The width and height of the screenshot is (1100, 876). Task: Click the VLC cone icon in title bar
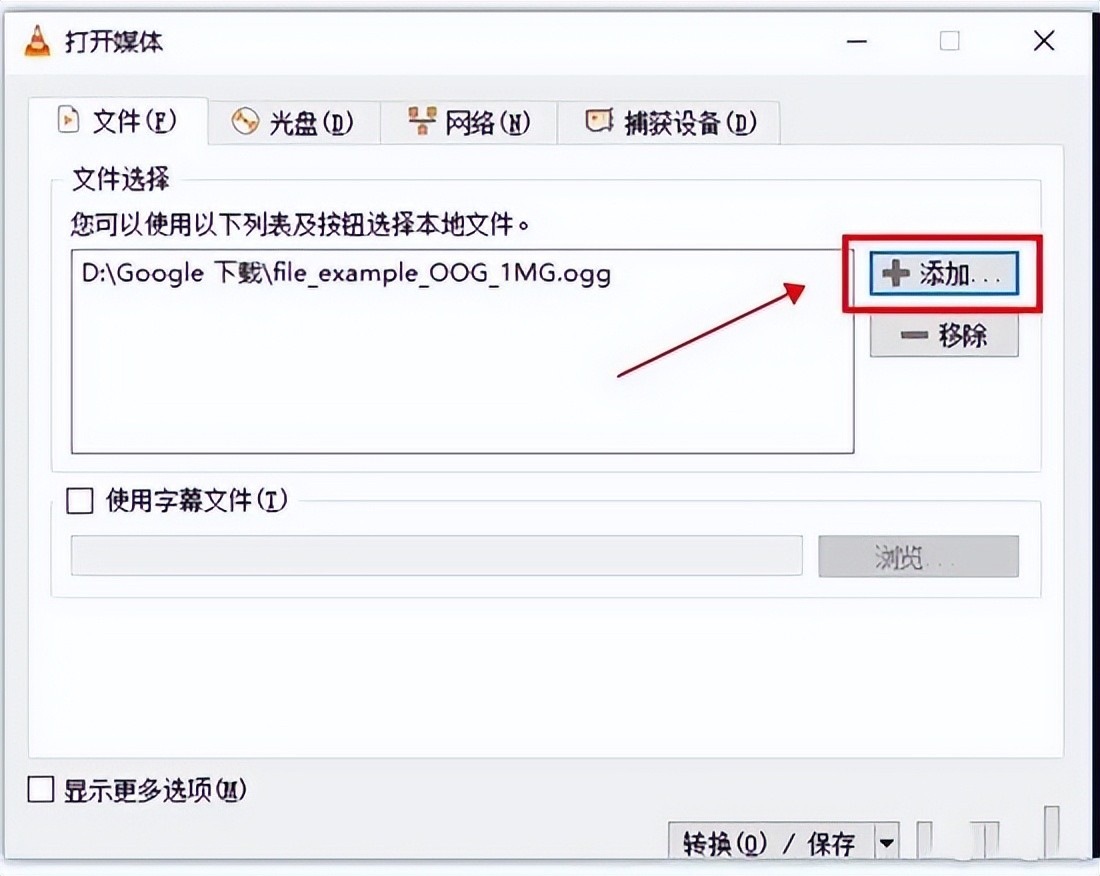(x=37, y=41)
